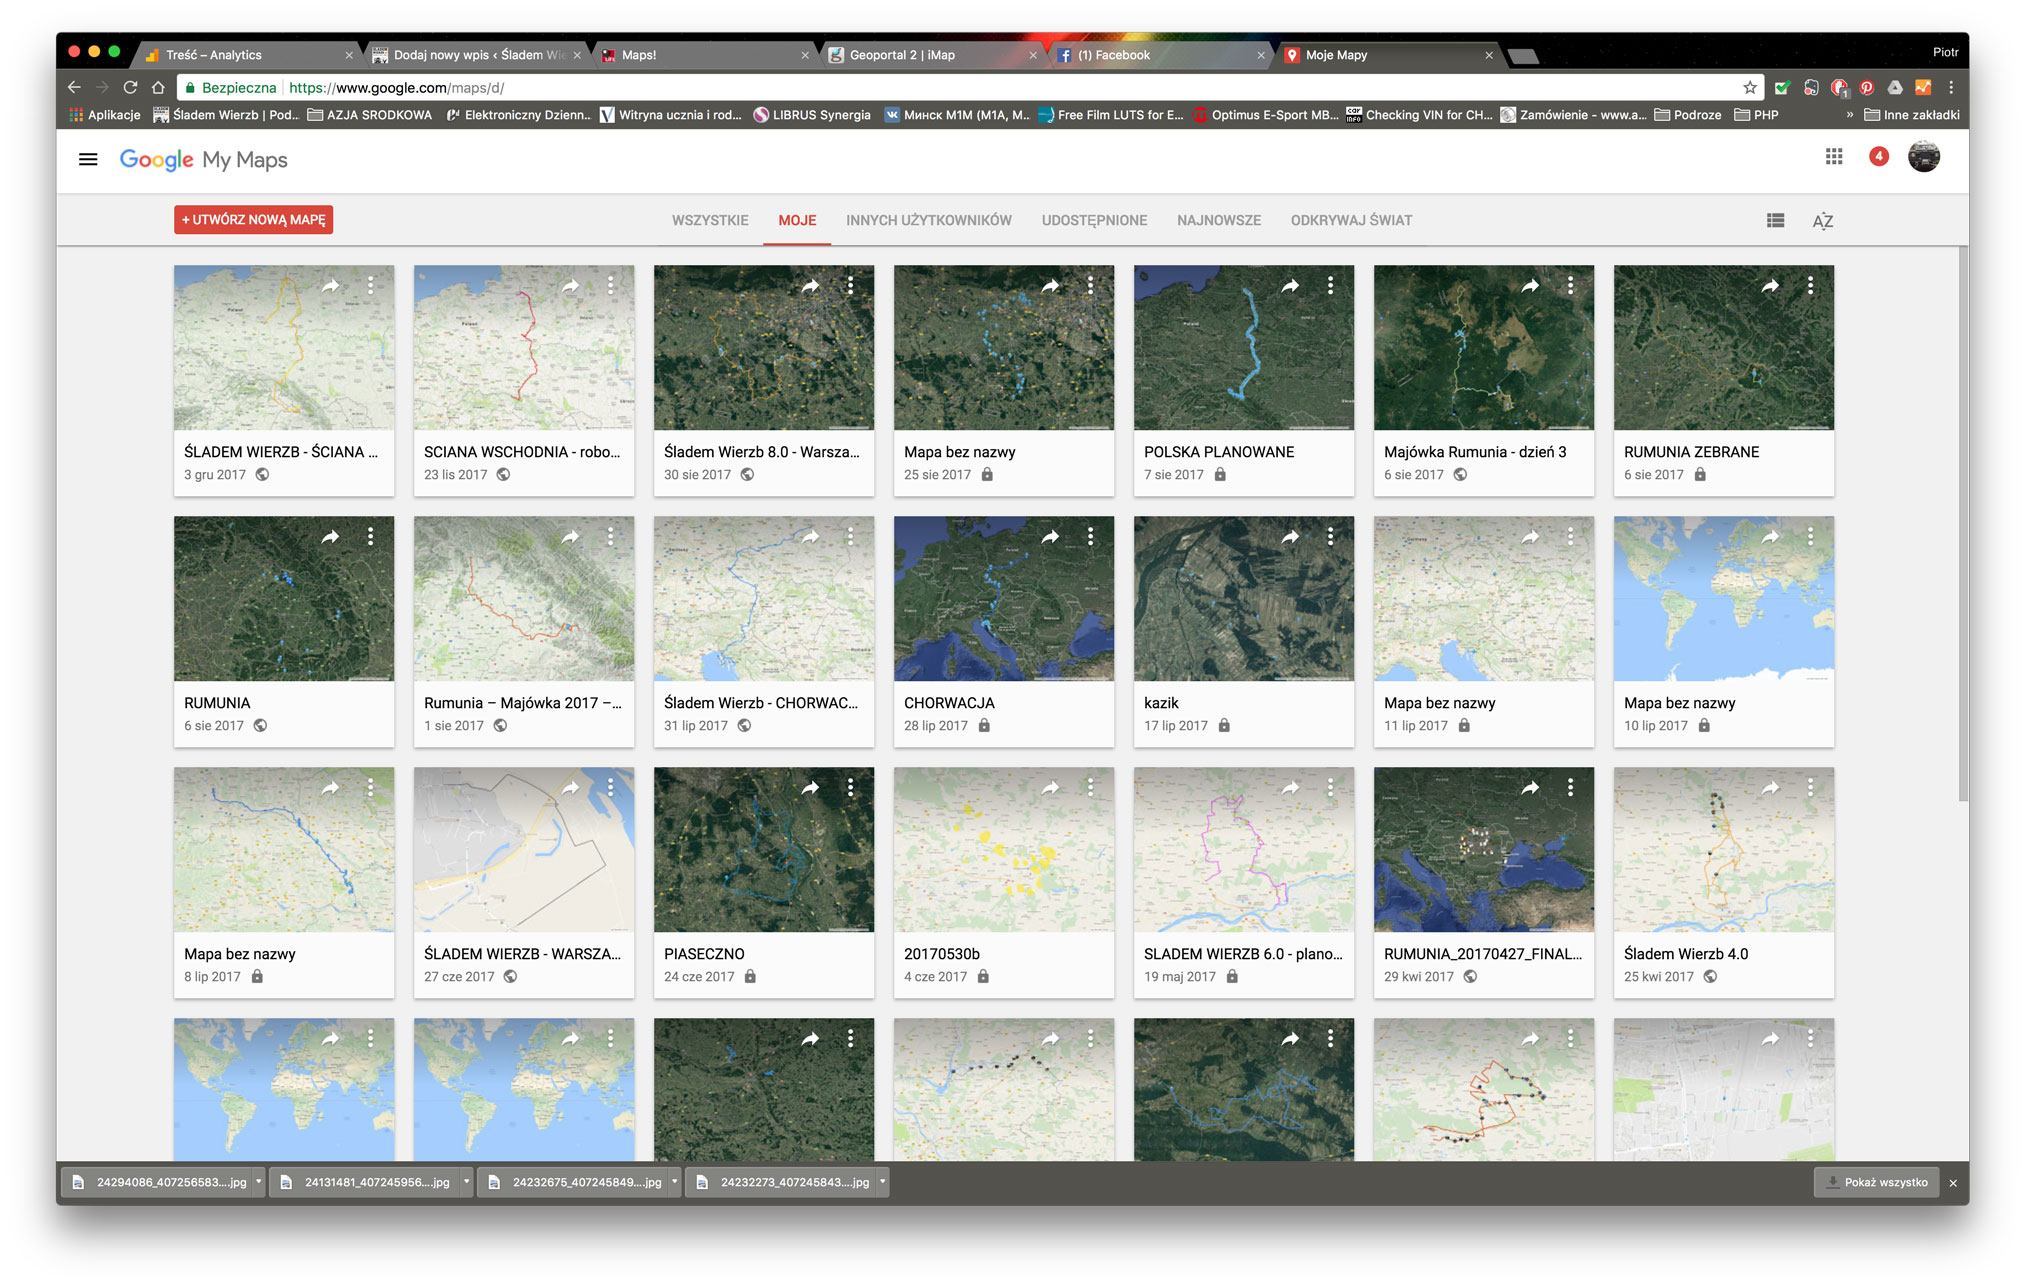Open options menu for RUMUNIA ZEBRANE map

[1810, 286]
